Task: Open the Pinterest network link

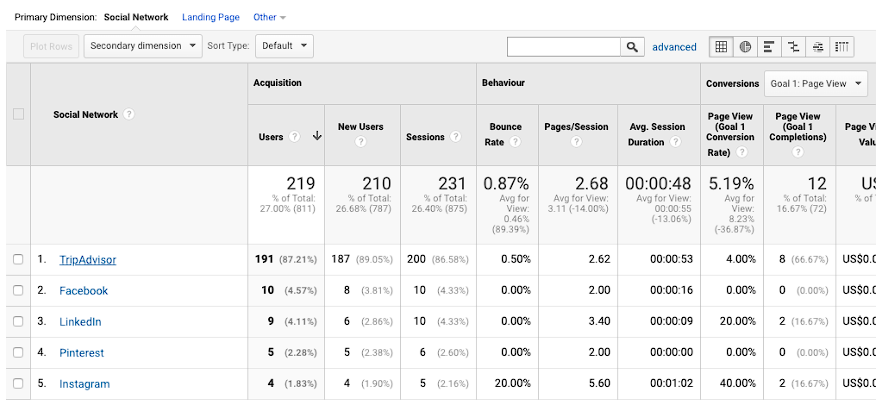Action: pyautogui.click(x=82, y=353)
